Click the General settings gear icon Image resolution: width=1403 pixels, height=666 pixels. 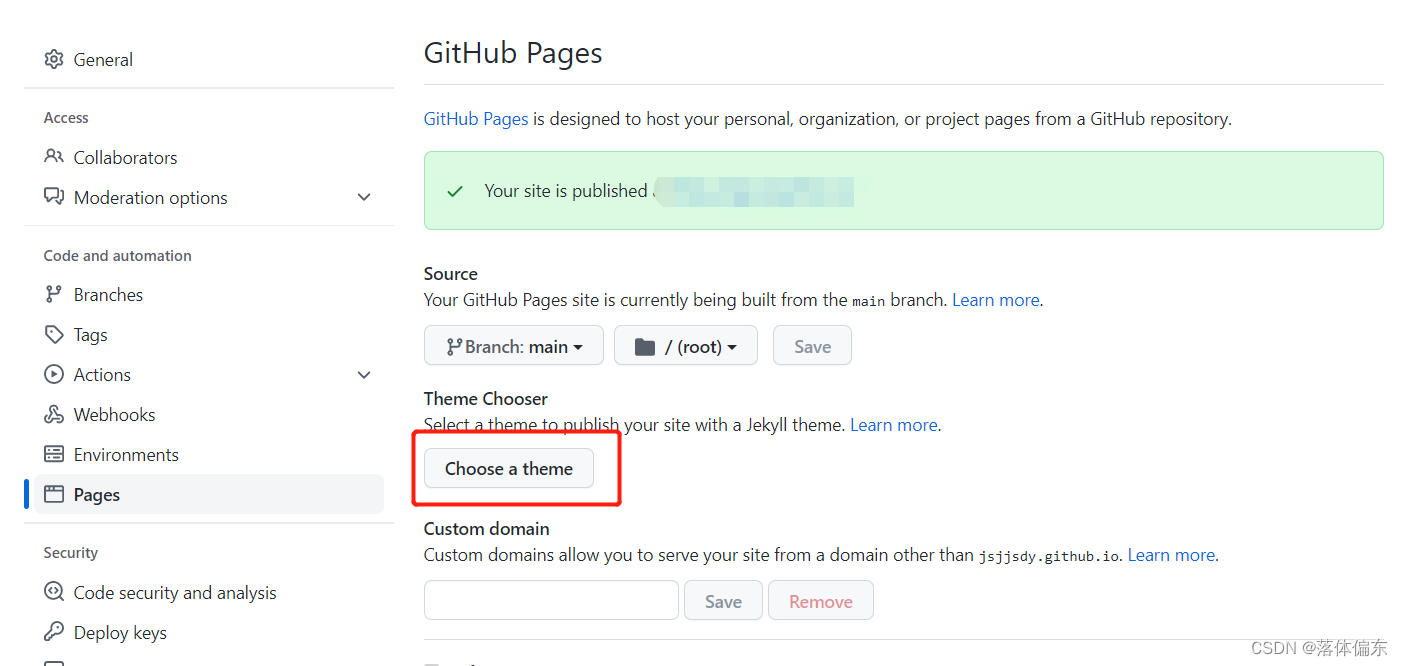[54, 59]
